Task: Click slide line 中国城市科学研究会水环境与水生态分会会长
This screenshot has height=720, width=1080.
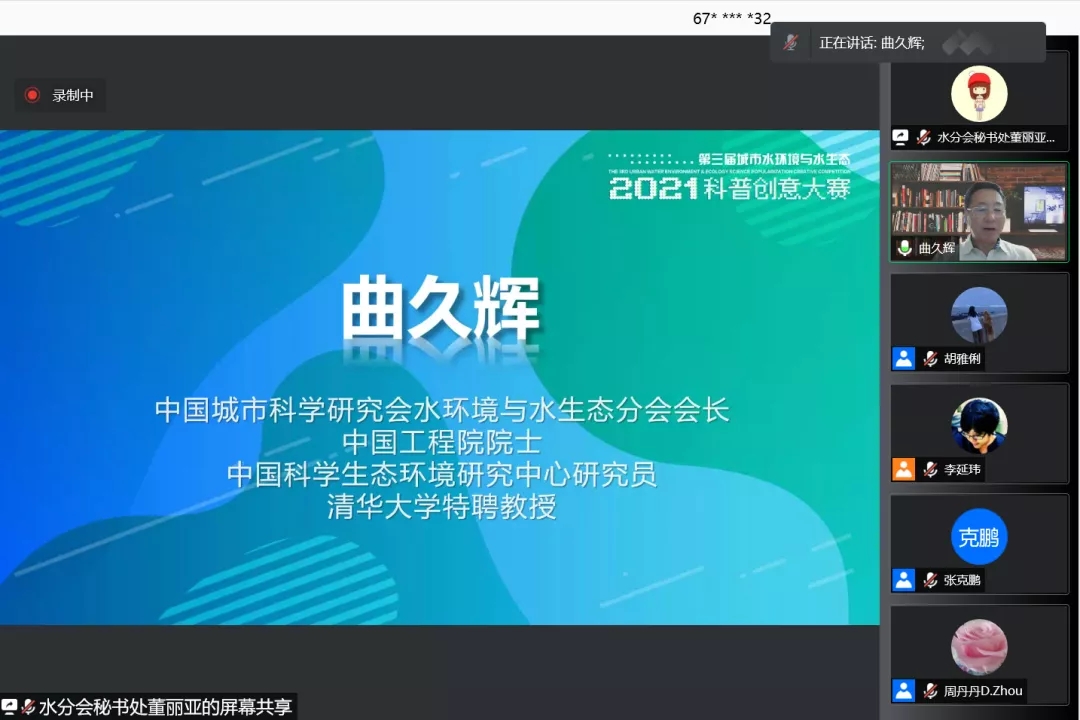Action: point(442,410)
